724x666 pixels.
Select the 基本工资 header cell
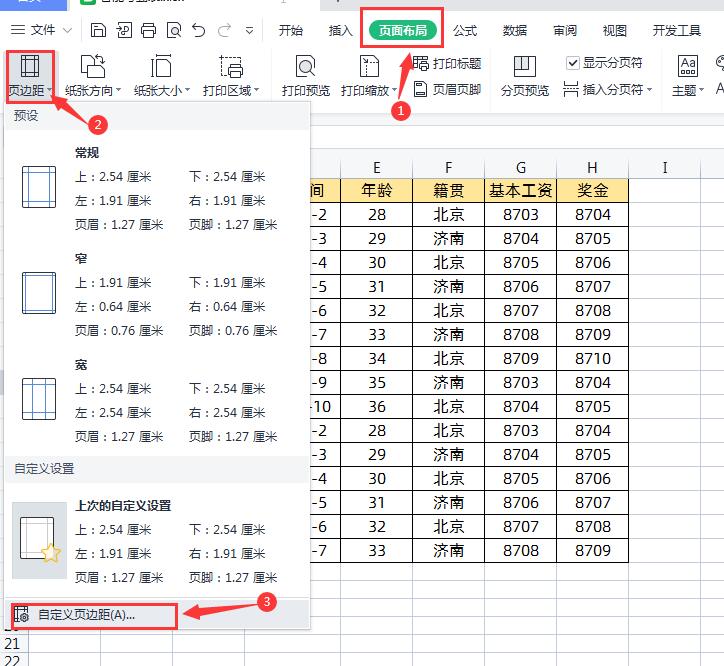coord(521,190)
